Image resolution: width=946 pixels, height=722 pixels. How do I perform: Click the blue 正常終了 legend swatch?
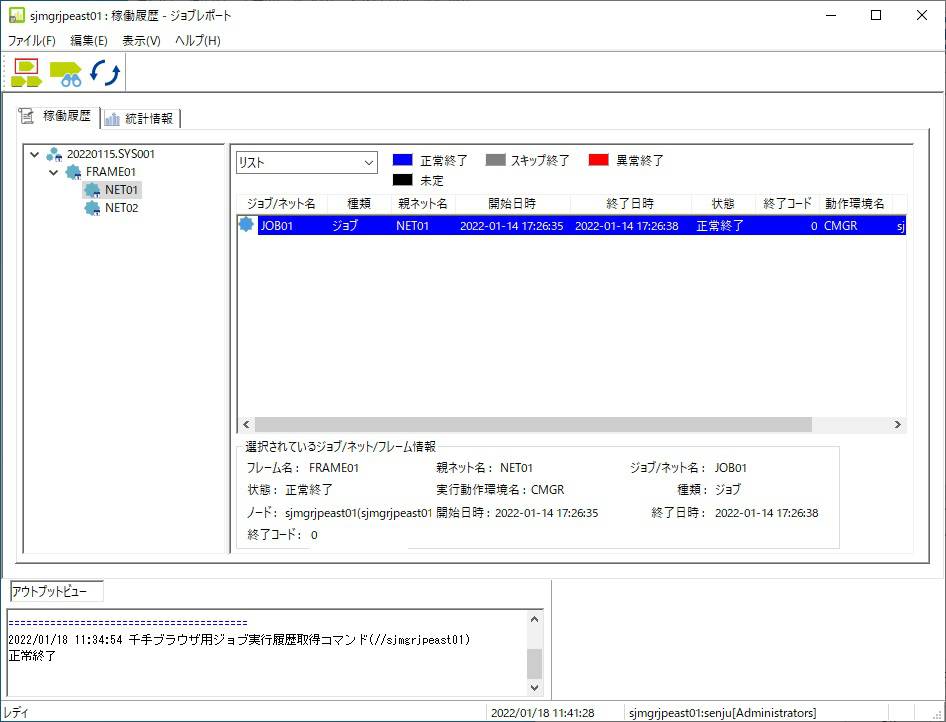coord(402,160)
